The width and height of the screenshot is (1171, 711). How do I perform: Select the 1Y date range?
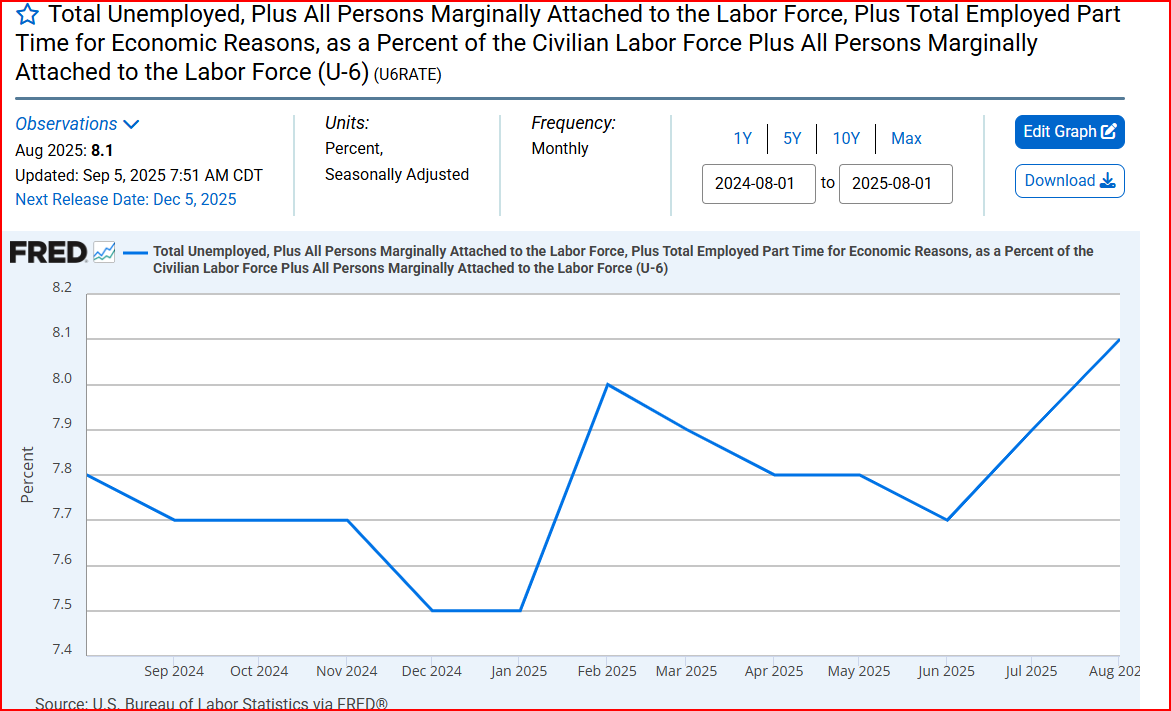[742, 138]
